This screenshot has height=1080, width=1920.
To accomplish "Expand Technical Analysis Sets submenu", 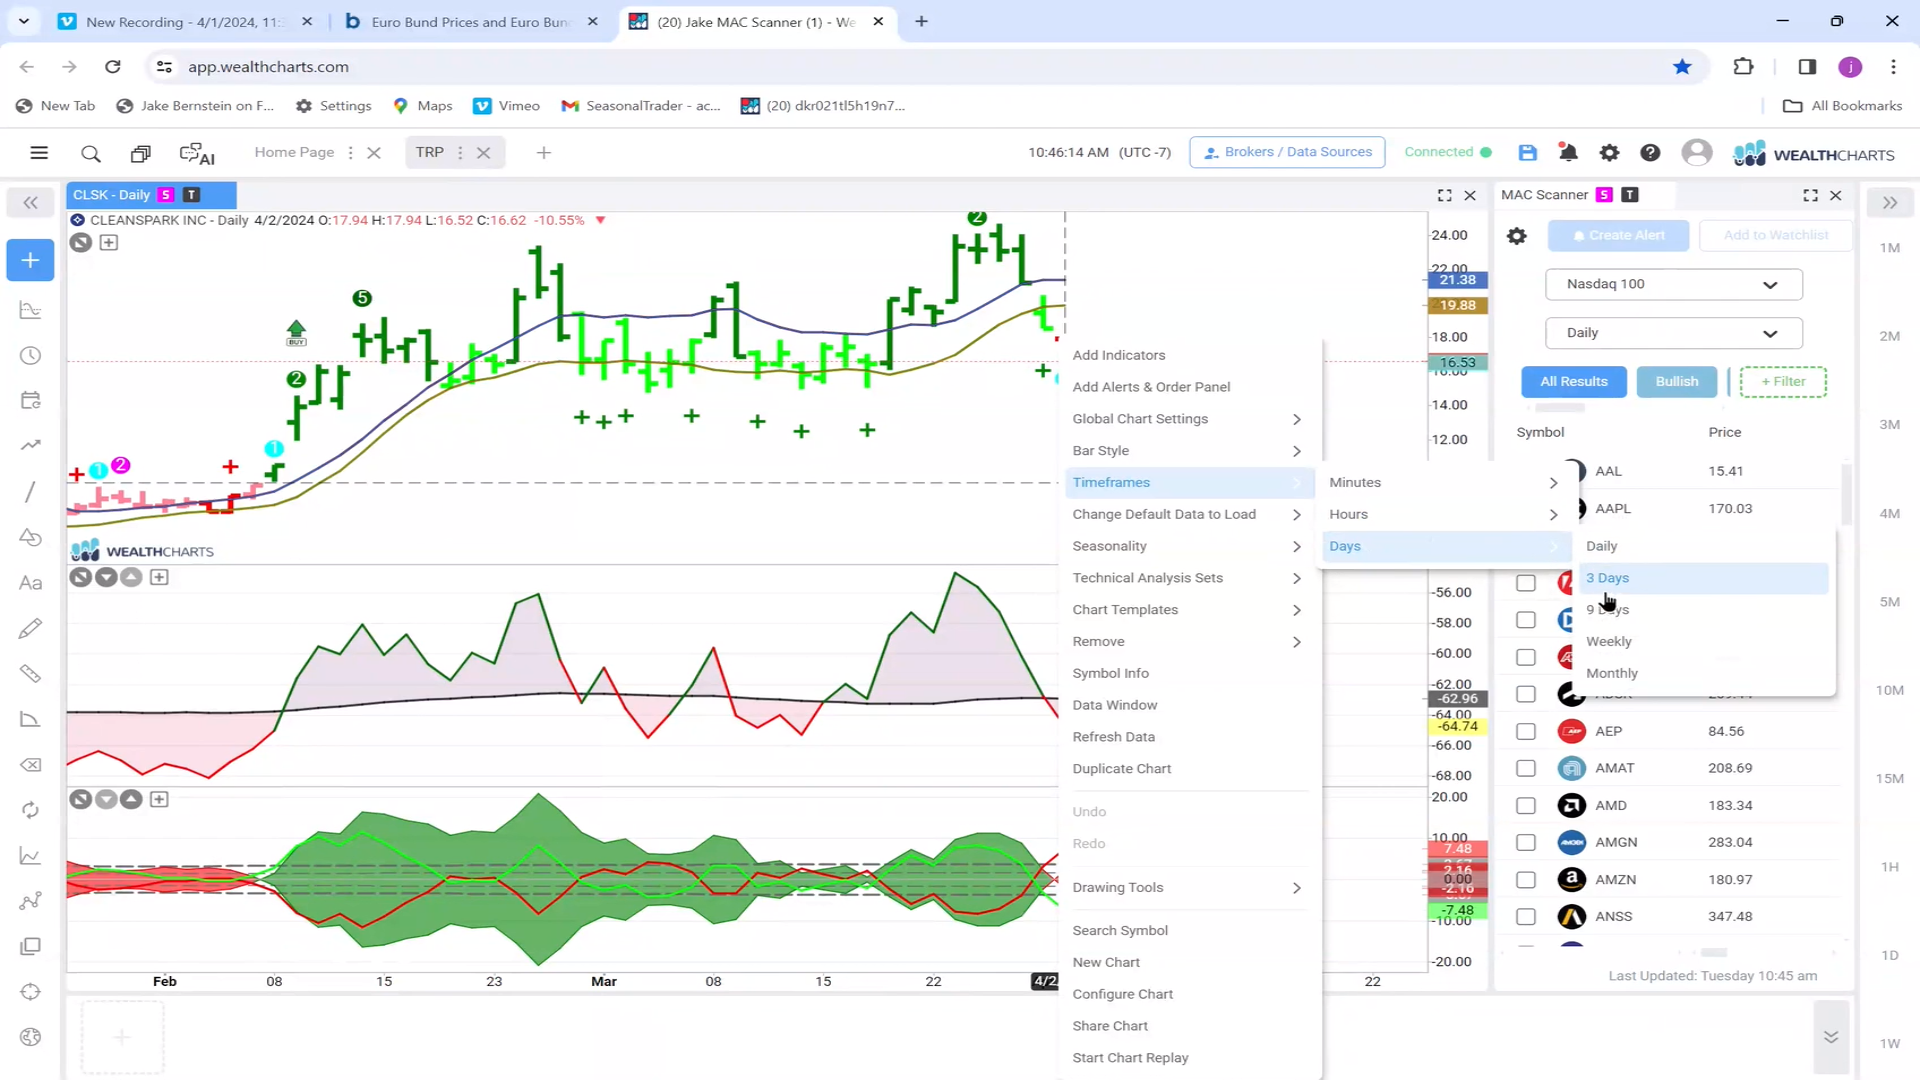I will [x=1187, y=578].
